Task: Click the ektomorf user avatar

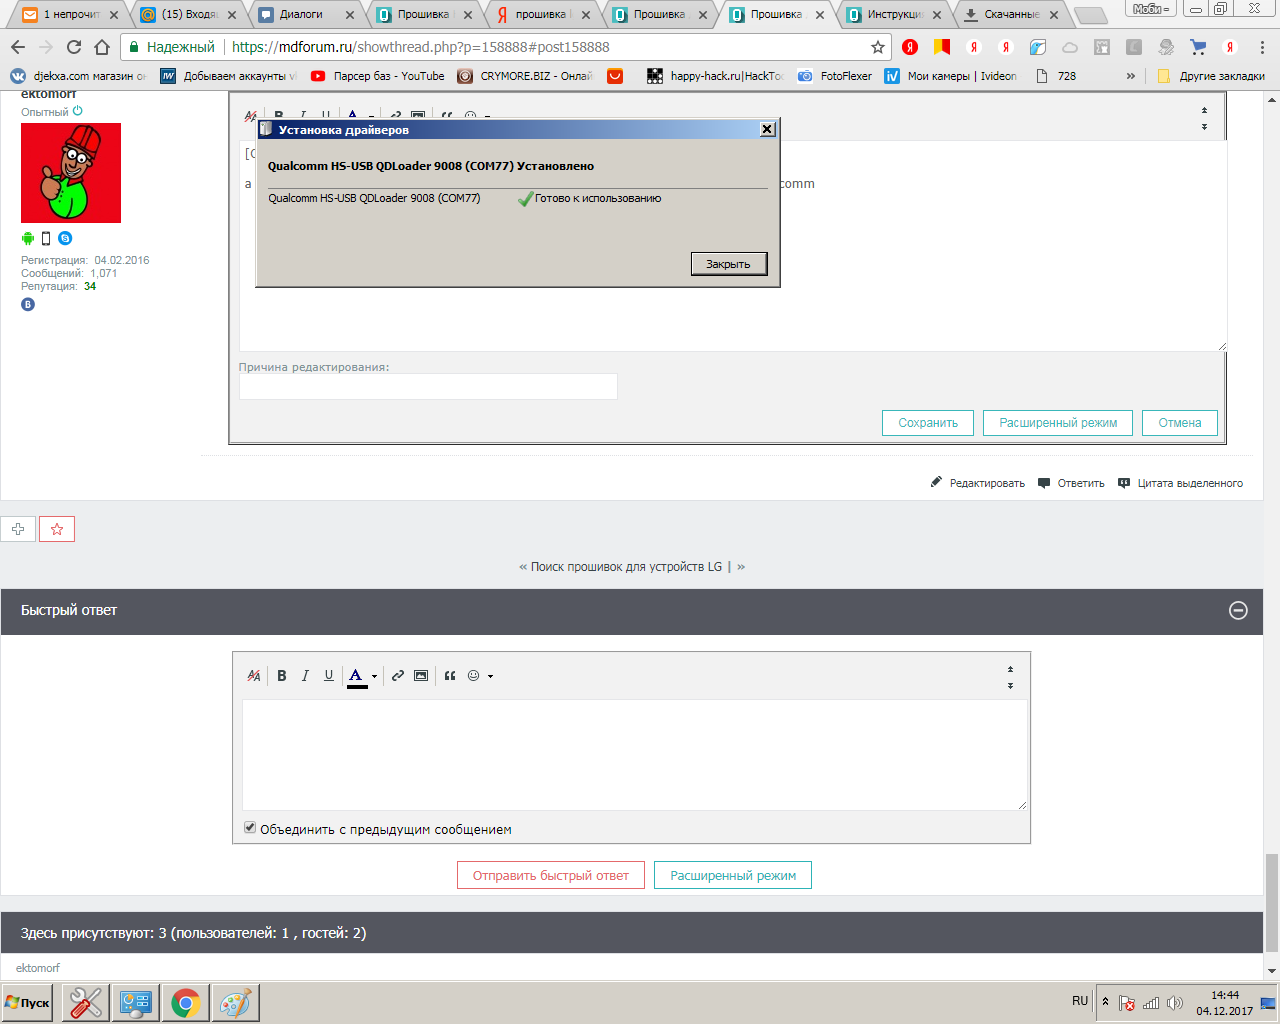Action: (71, 173)
